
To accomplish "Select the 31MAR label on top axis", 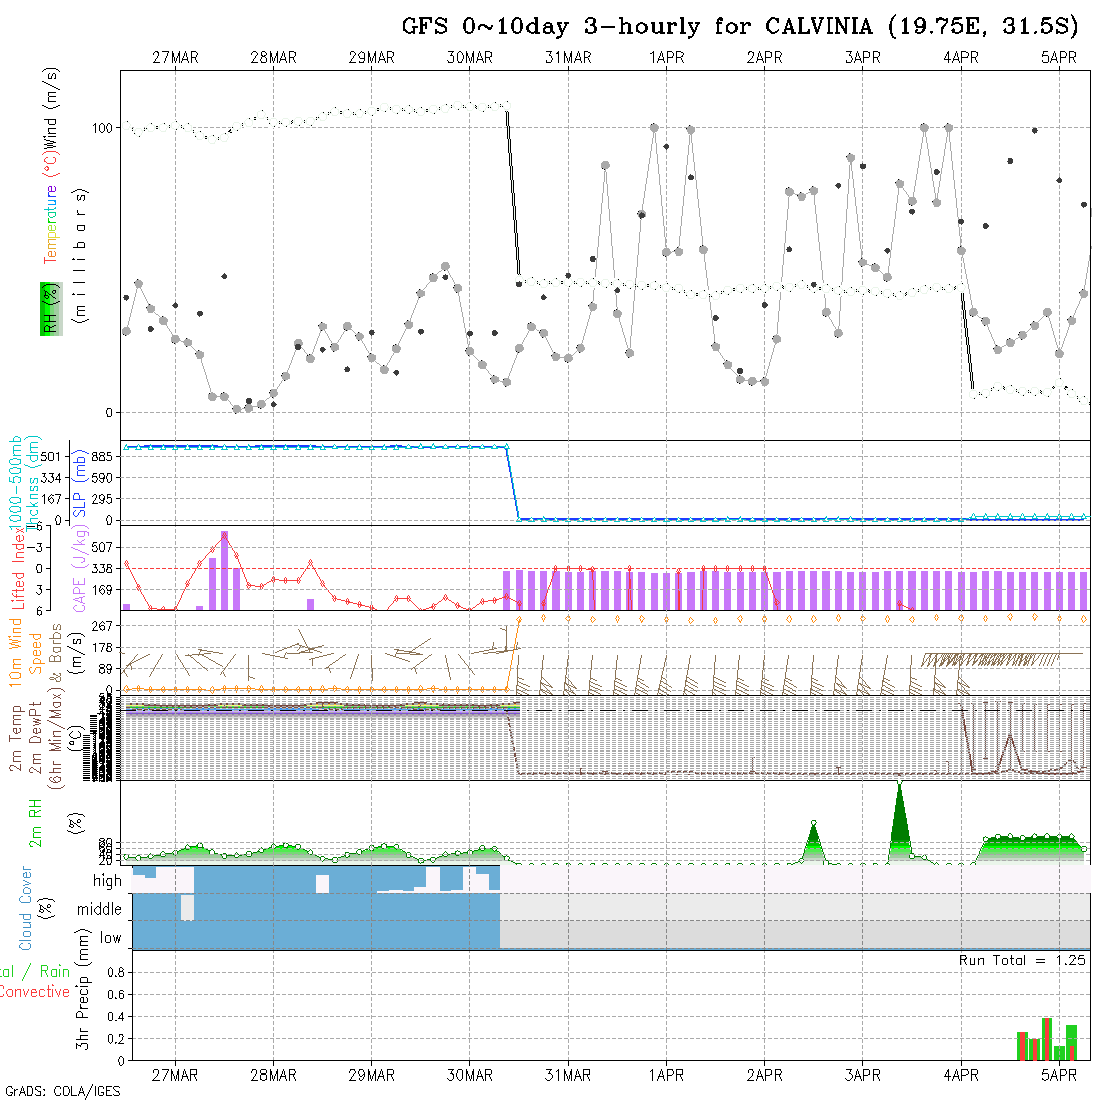I will coord(568,58).
